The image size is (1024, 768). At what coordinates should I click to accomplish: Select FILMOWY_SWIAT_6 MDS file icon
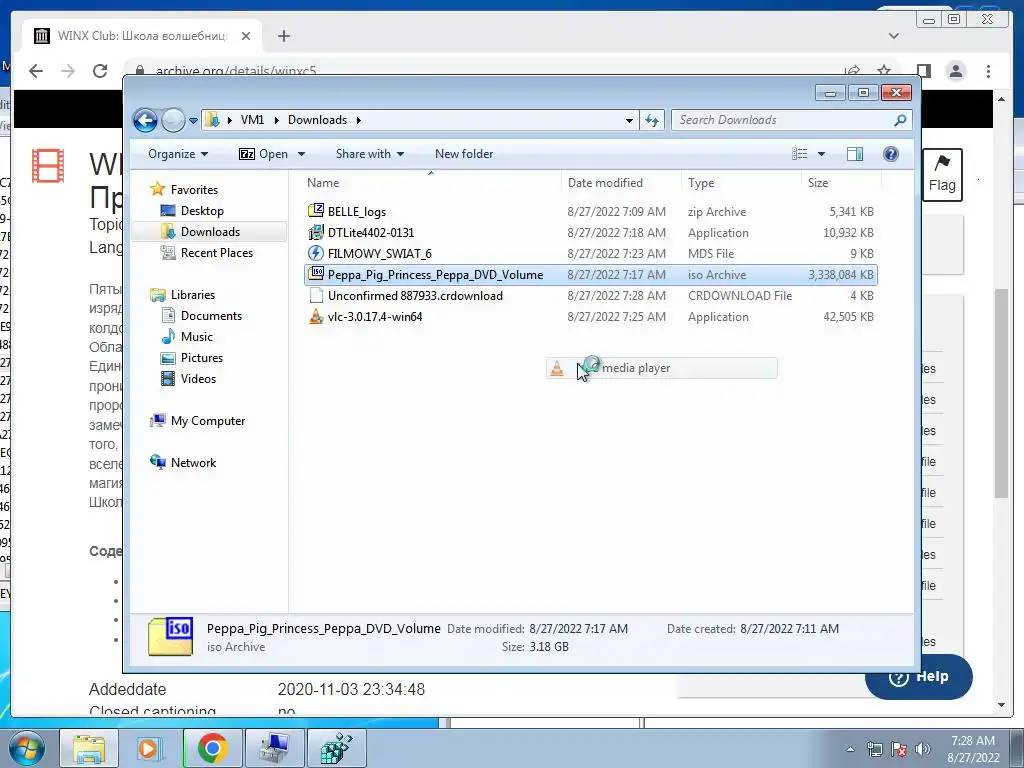click(316, 253)
